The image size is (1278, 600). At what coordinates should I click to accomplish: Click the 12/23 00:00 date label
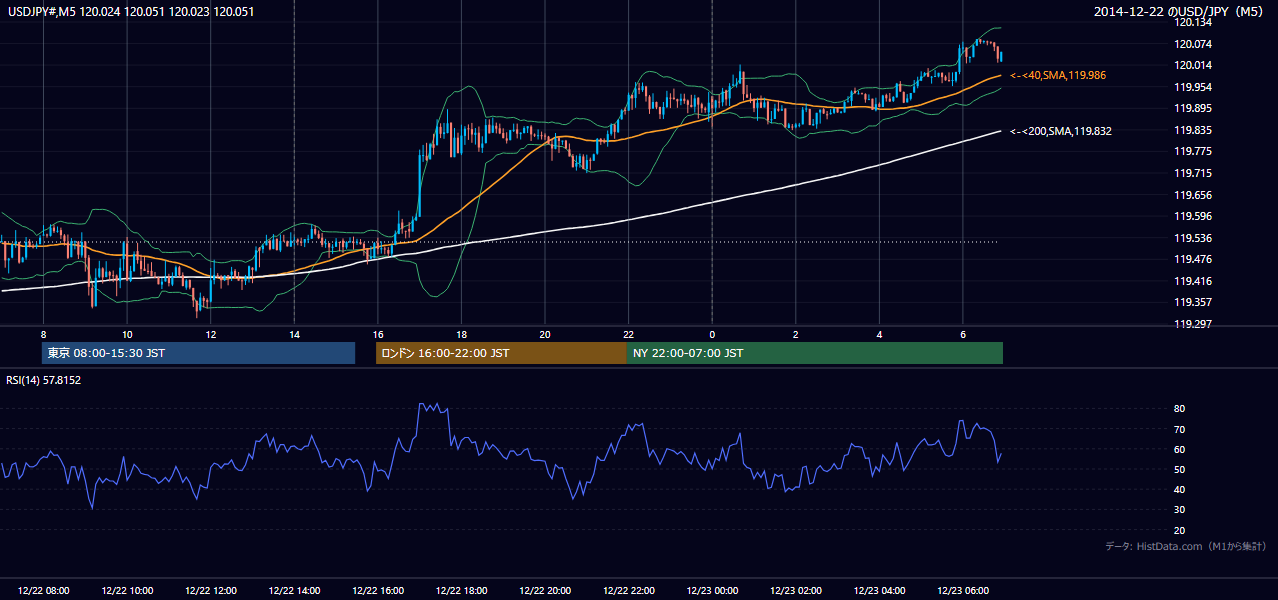coord(712,591)
